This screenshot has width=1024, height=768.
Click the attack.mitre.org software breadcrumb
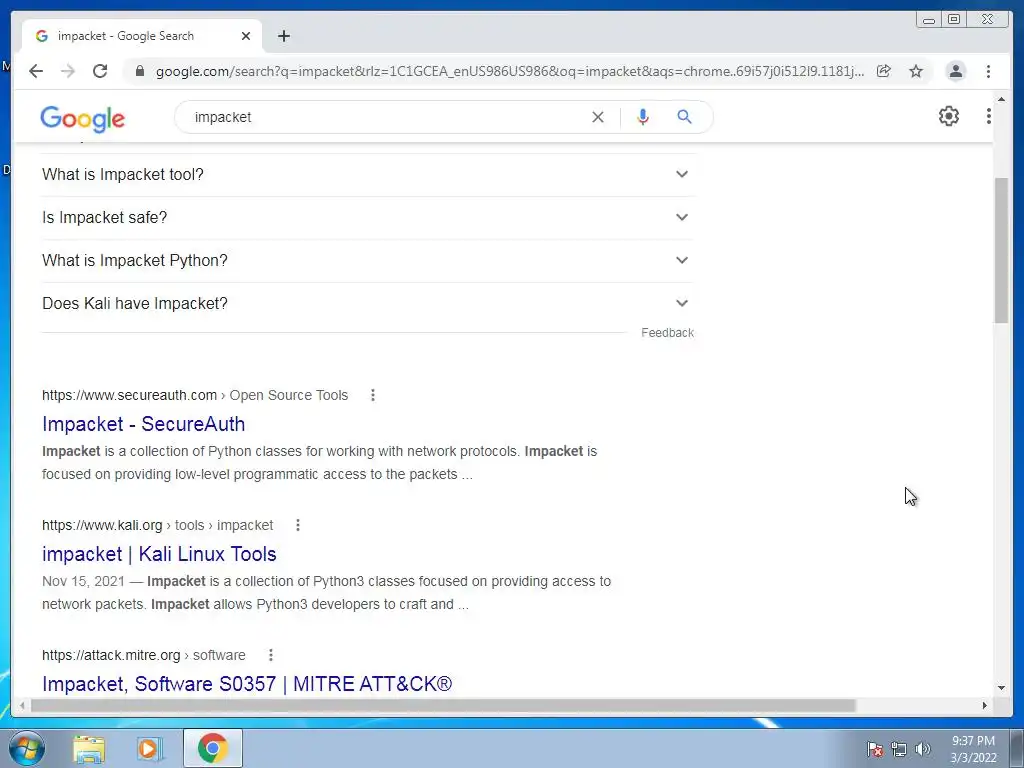pyautogui.click(x=144, y=655)
